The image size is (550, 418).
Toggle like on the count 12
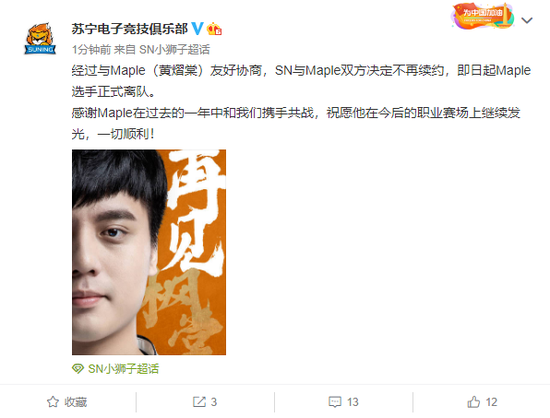click(x=491, y=402)
